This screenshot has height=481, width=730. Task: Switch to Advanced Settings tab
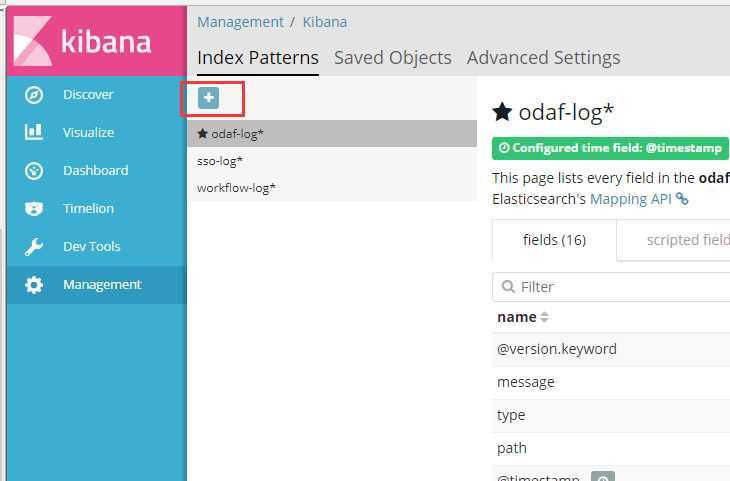pyautogui.click(x=543, y=58)
